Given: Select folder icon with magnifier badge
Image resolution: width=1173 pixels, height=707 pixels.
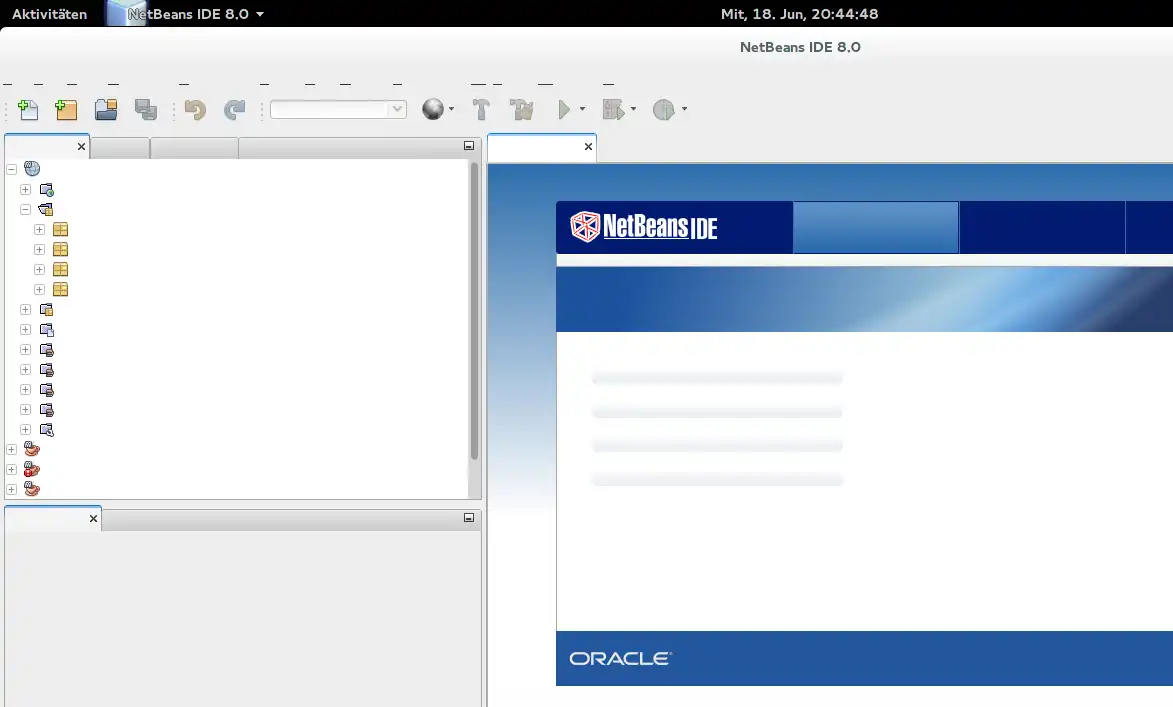Looking at the screenshot, I should 46,430.
